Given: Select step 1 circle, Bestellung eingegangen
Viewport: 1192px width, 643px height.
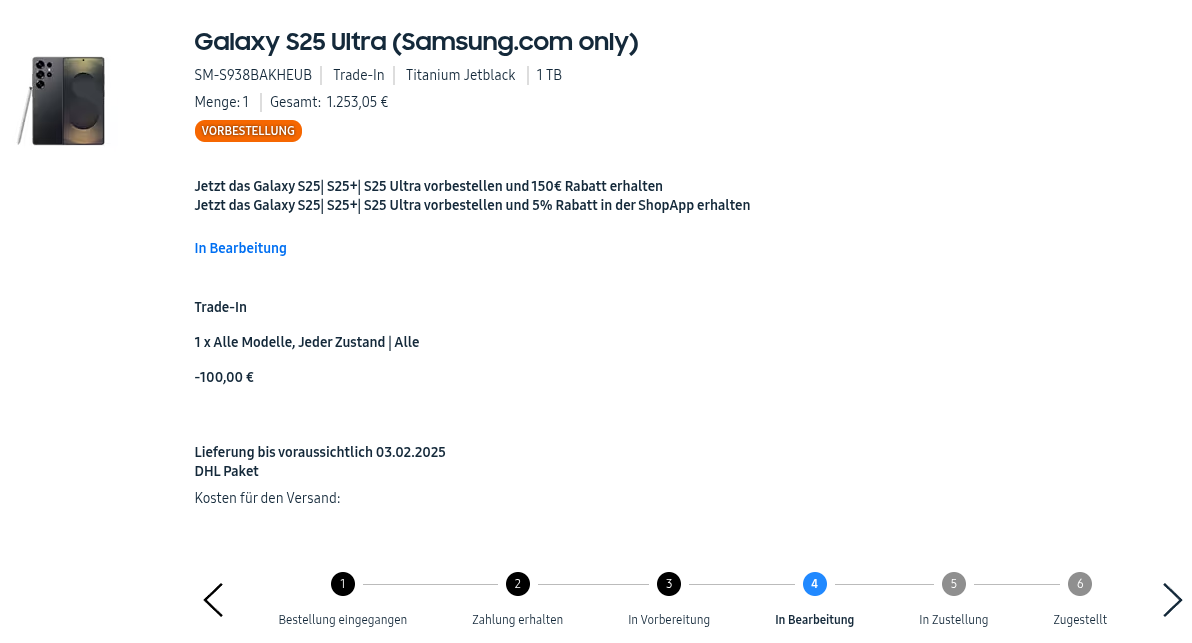Looking at the screenshot, I should coord(343,584).
